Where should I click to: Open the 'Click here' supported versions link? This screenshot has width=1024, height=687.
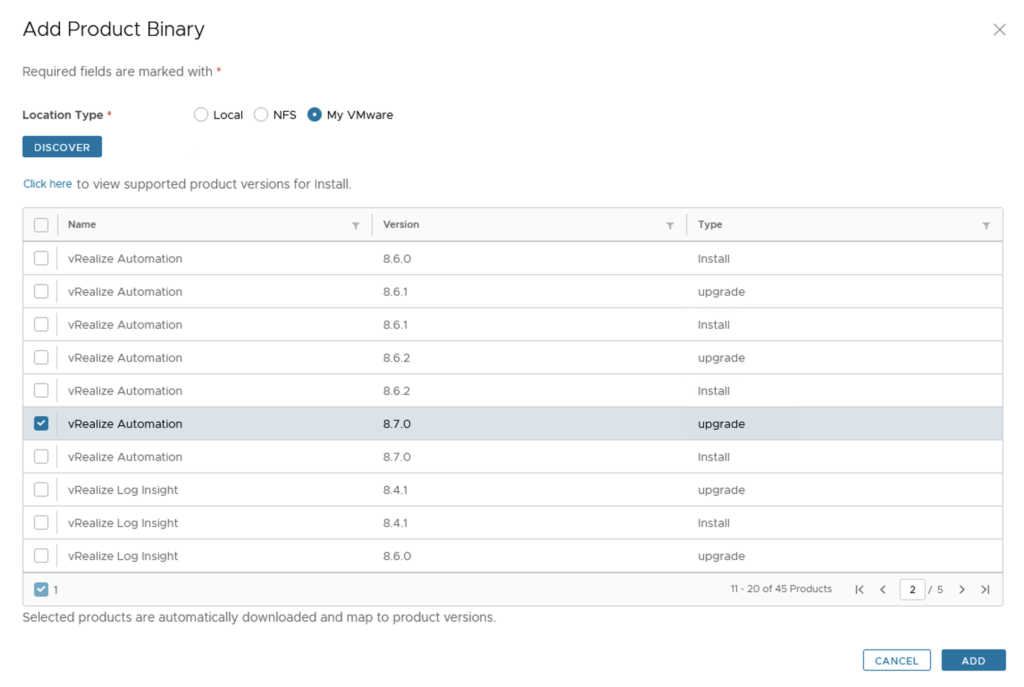(47, 184)
